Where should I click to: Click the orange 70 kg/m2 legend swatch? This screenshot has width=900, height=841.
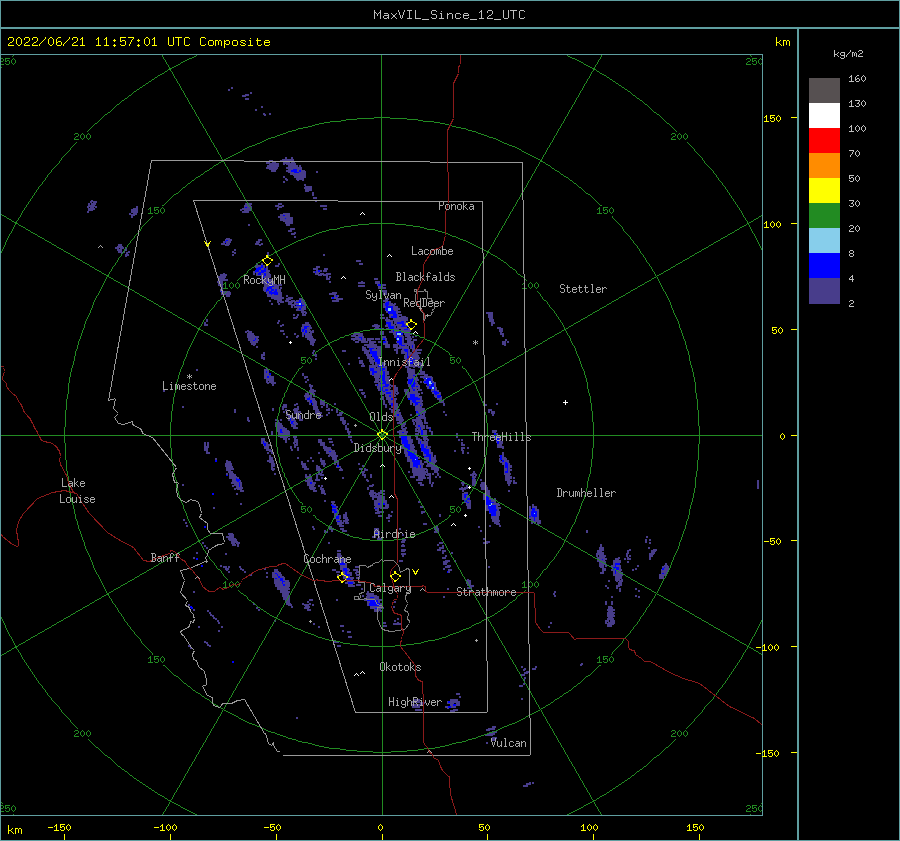[824, 165]
